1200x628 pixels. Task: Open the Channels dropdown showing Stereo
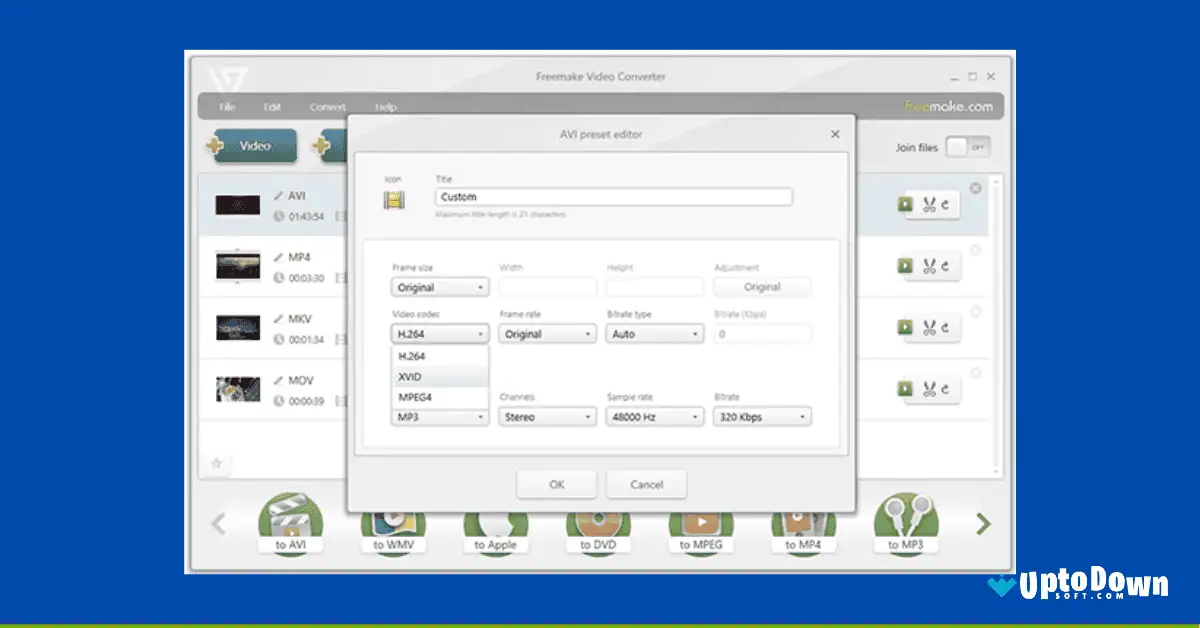point(547,417)
